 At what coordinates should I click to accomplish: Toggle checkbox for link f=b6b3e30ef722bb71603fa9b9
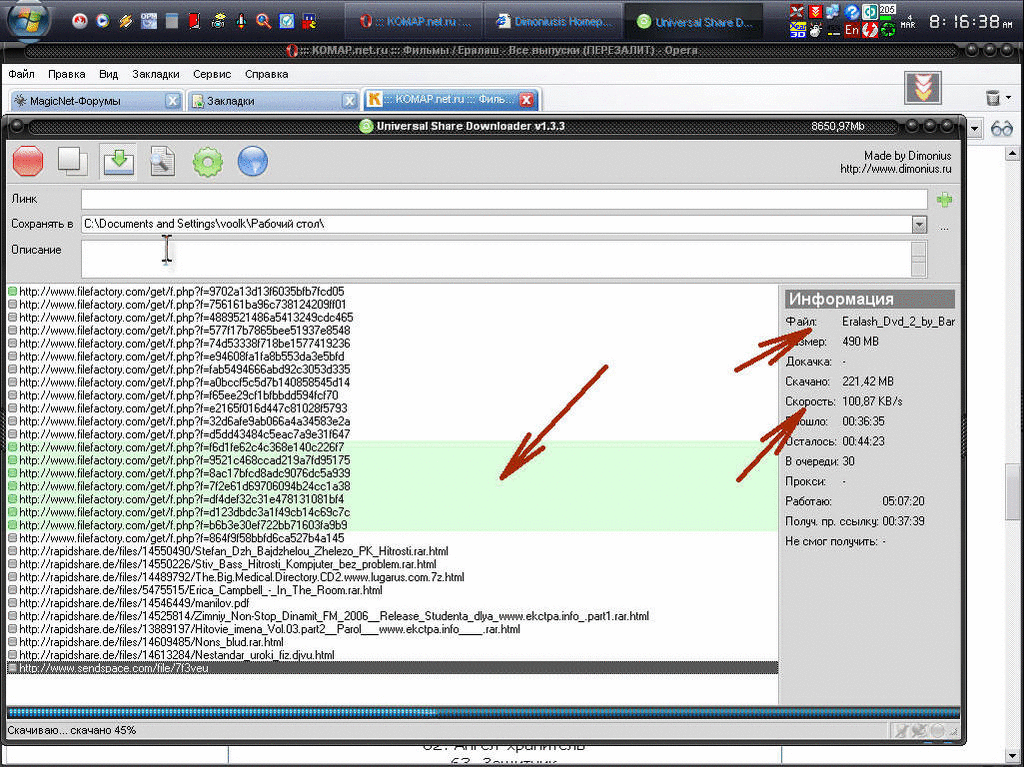pyautogui.click(x=12, y=525)
